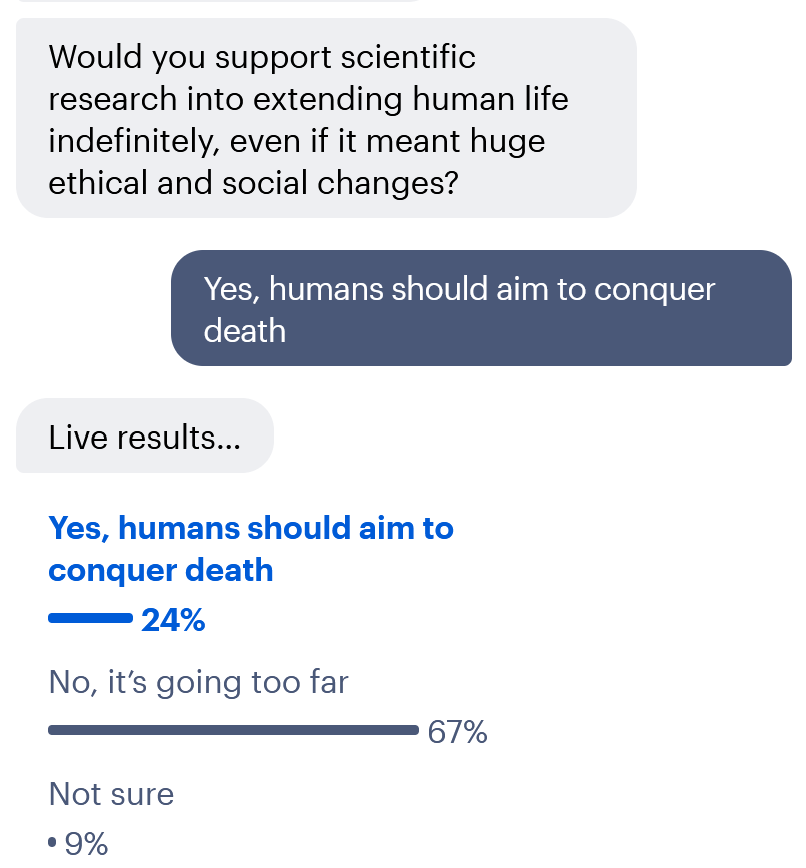Click the bolded blue option title second line
The height and width of the screenshot is (868, 806).
pos(160,570)
